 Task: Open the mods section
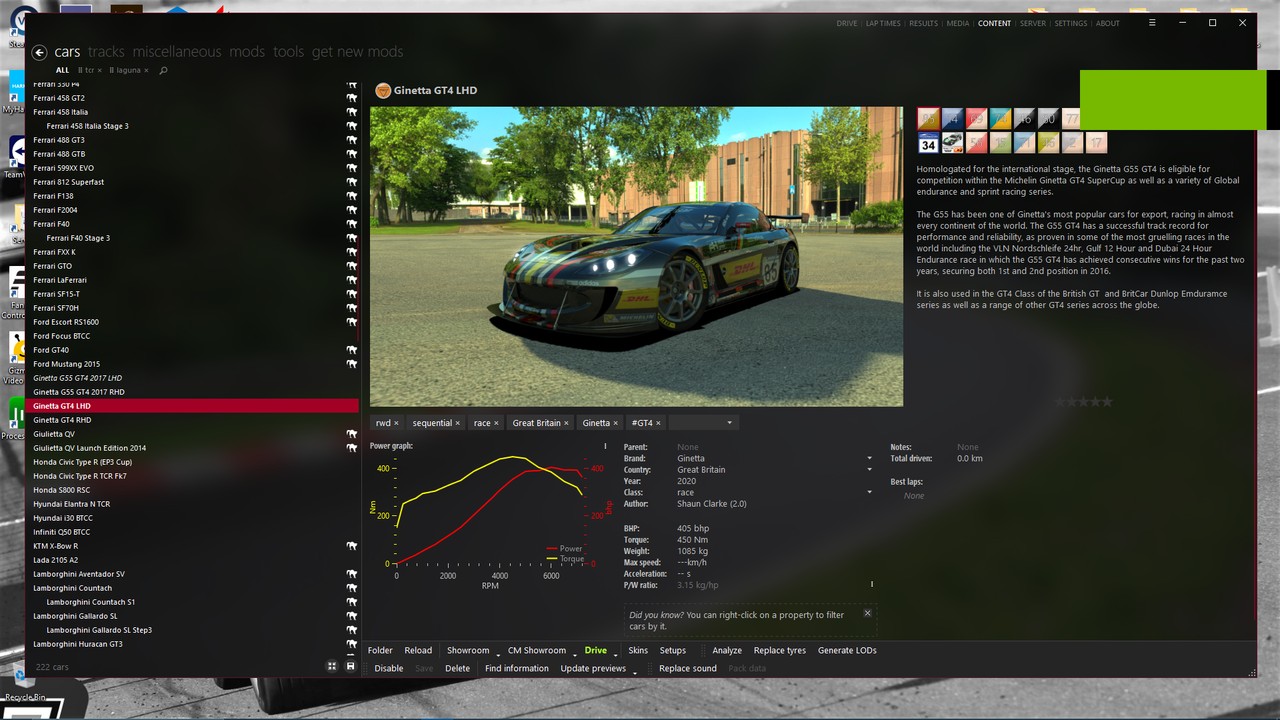(x=247, y=52)
